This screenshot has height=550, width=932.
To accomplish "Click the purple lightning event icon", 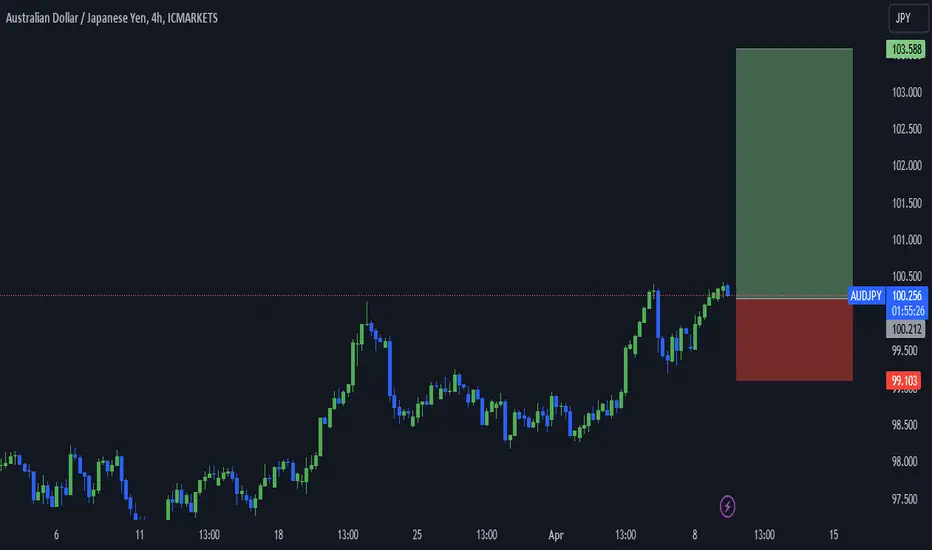I will coord(727,507).
